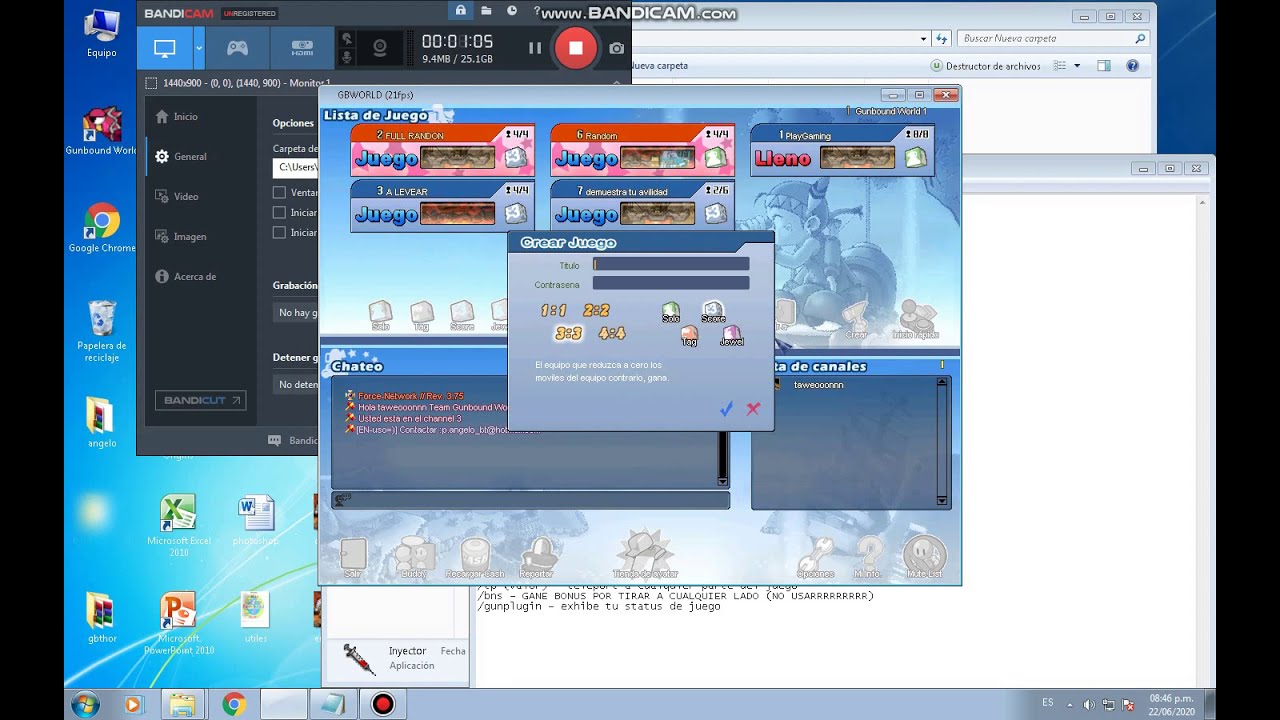Open the Mi Info question icon
The width and height of the screenshot is (1280, 720).
(x=868, y=558)
